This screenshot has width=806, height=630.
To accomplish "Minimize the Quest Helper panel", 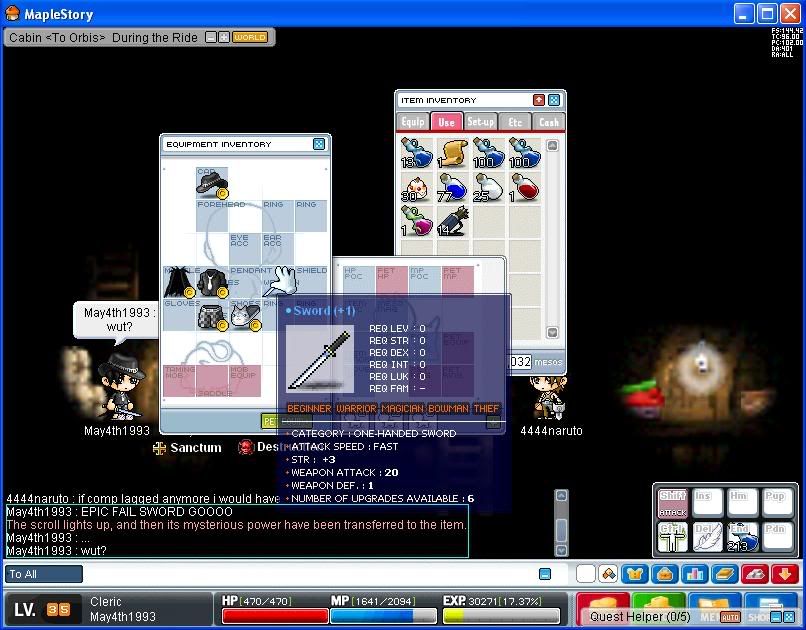I will tap(776, 617).
